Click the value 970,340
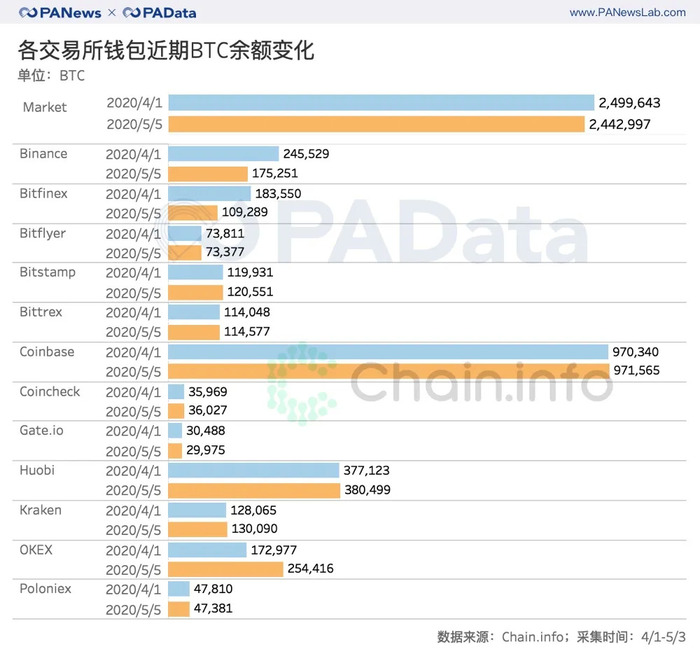 coord(635,352)
